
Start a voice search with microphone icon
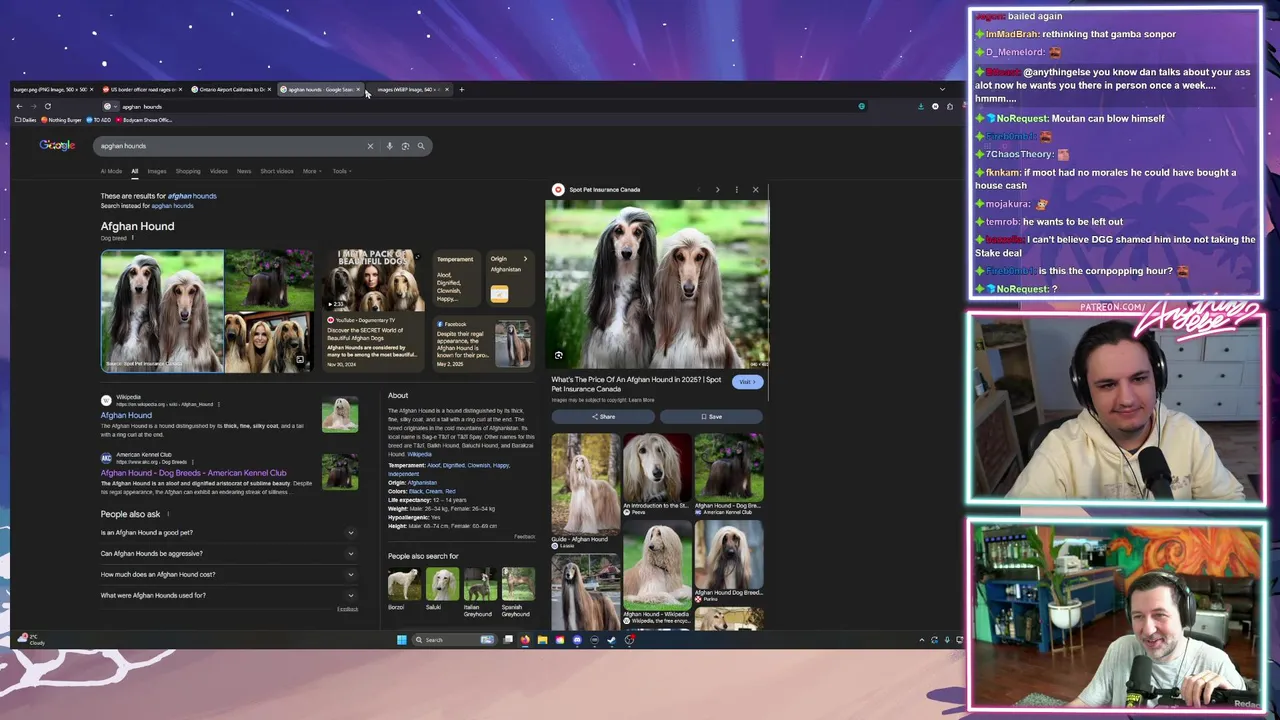pyautogui.click(x=389, y=146)
